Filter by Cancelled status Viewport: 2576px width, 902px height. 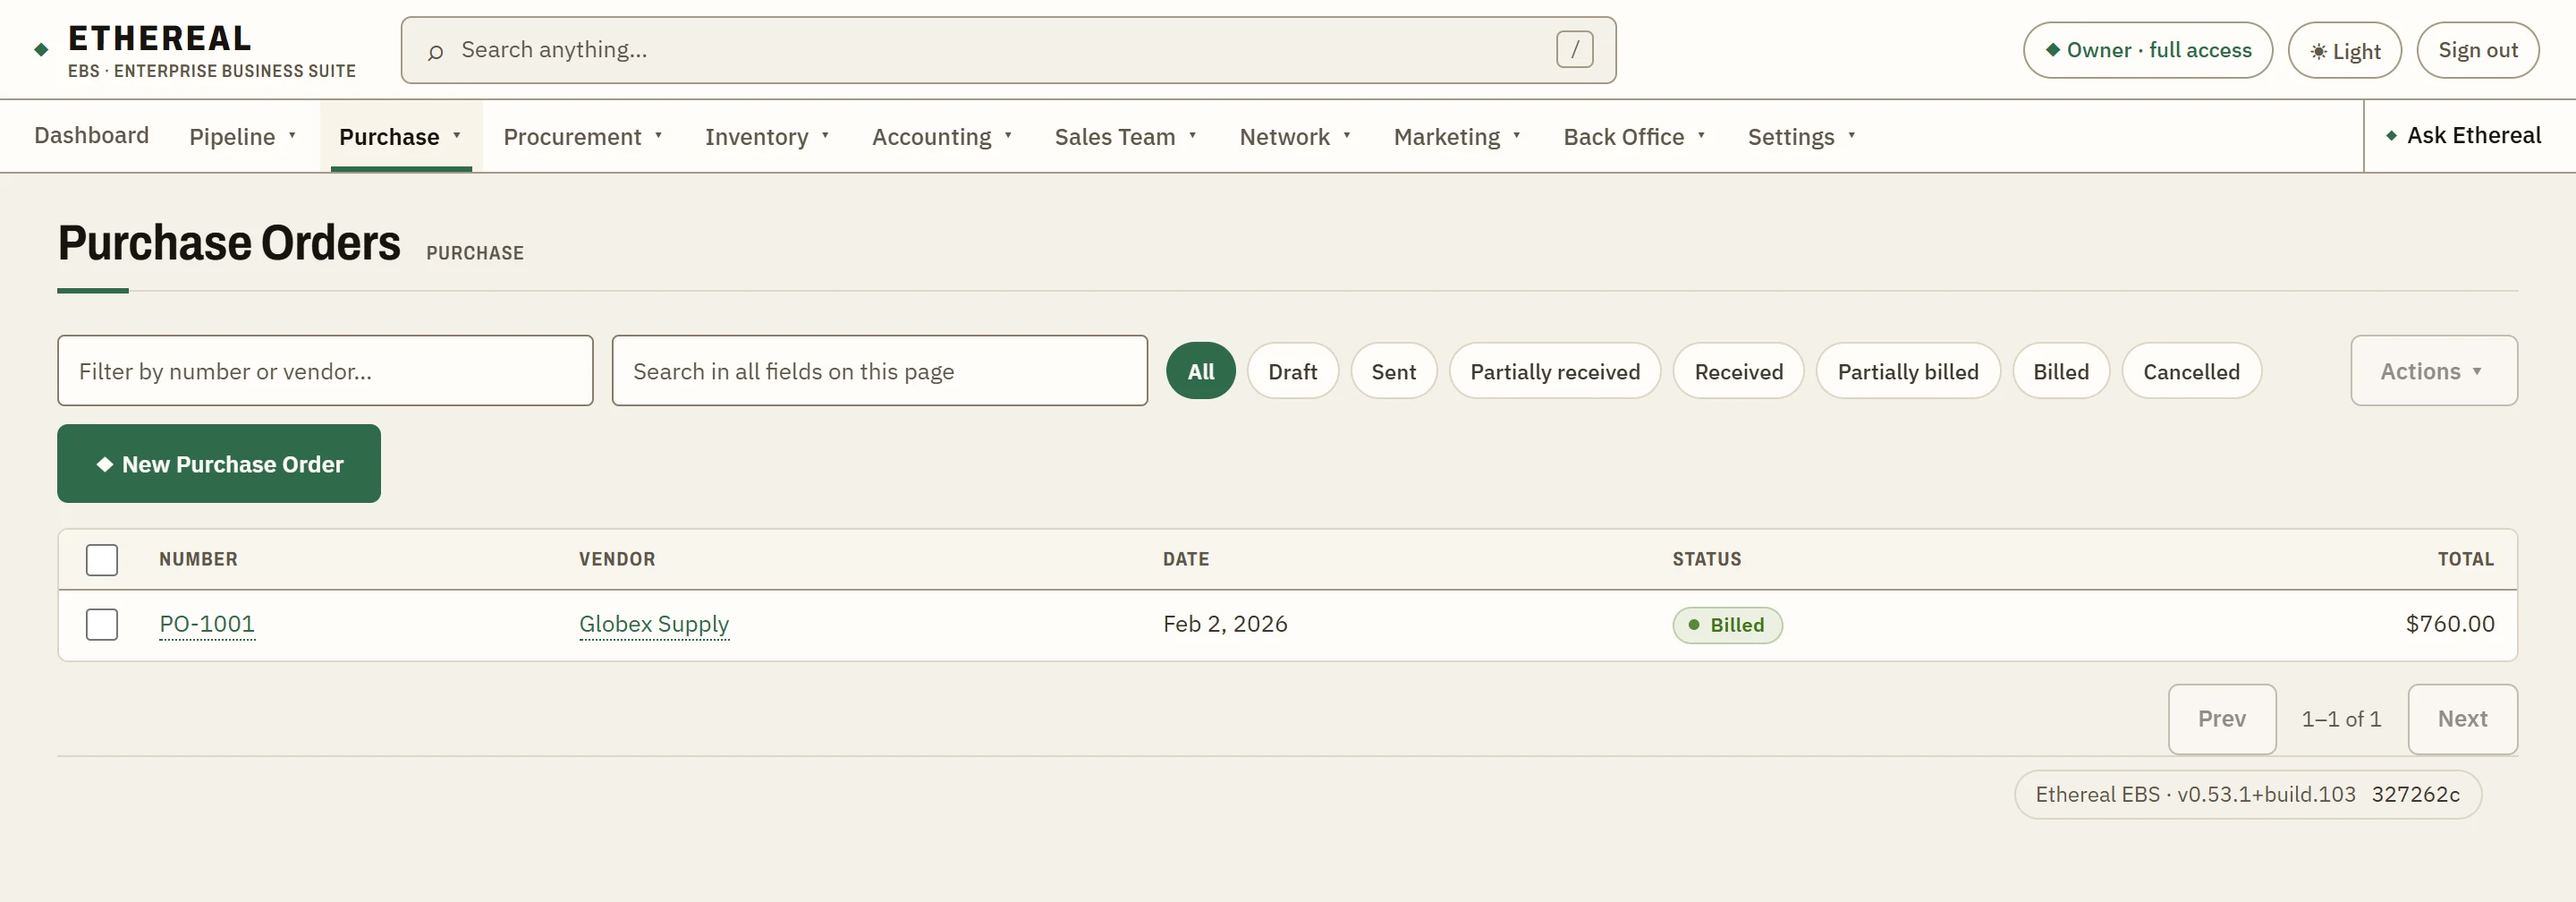point(2191,371)
